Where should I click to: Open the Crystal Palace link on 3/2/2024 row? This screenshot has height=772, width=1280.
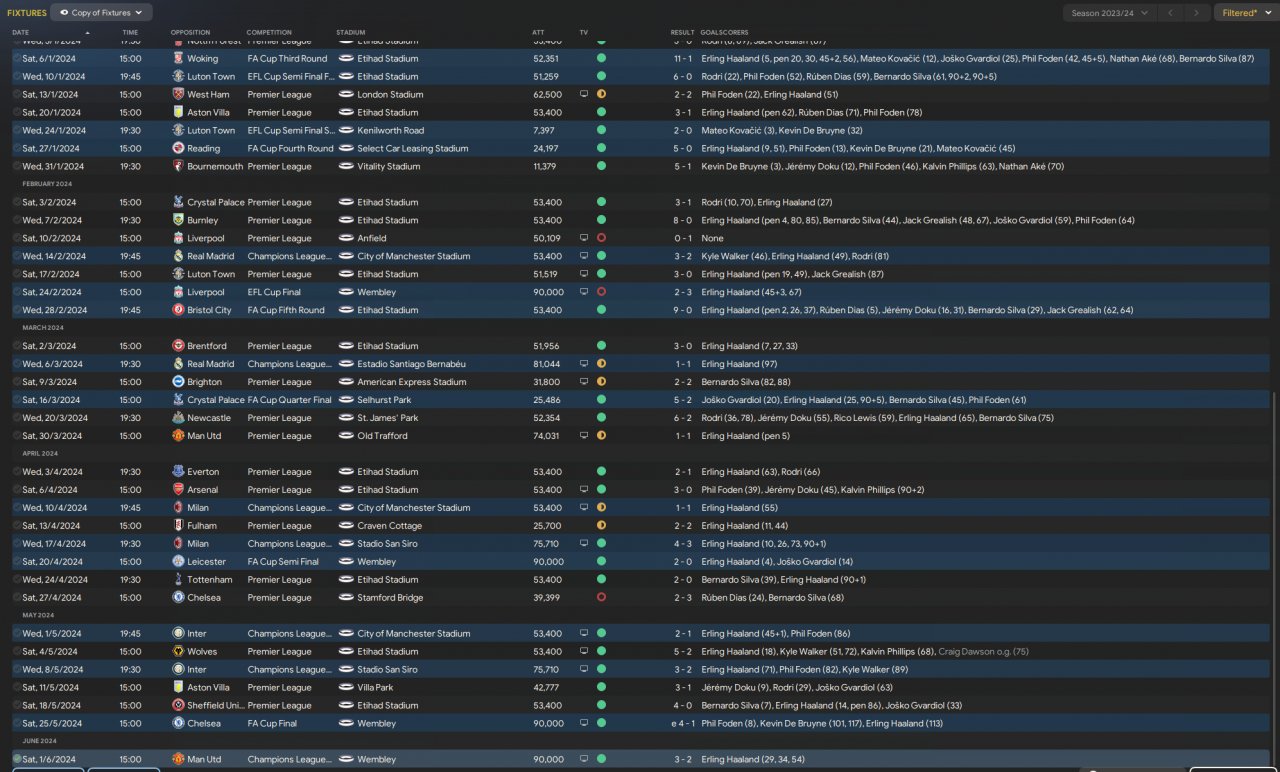(x=215, y=203)
